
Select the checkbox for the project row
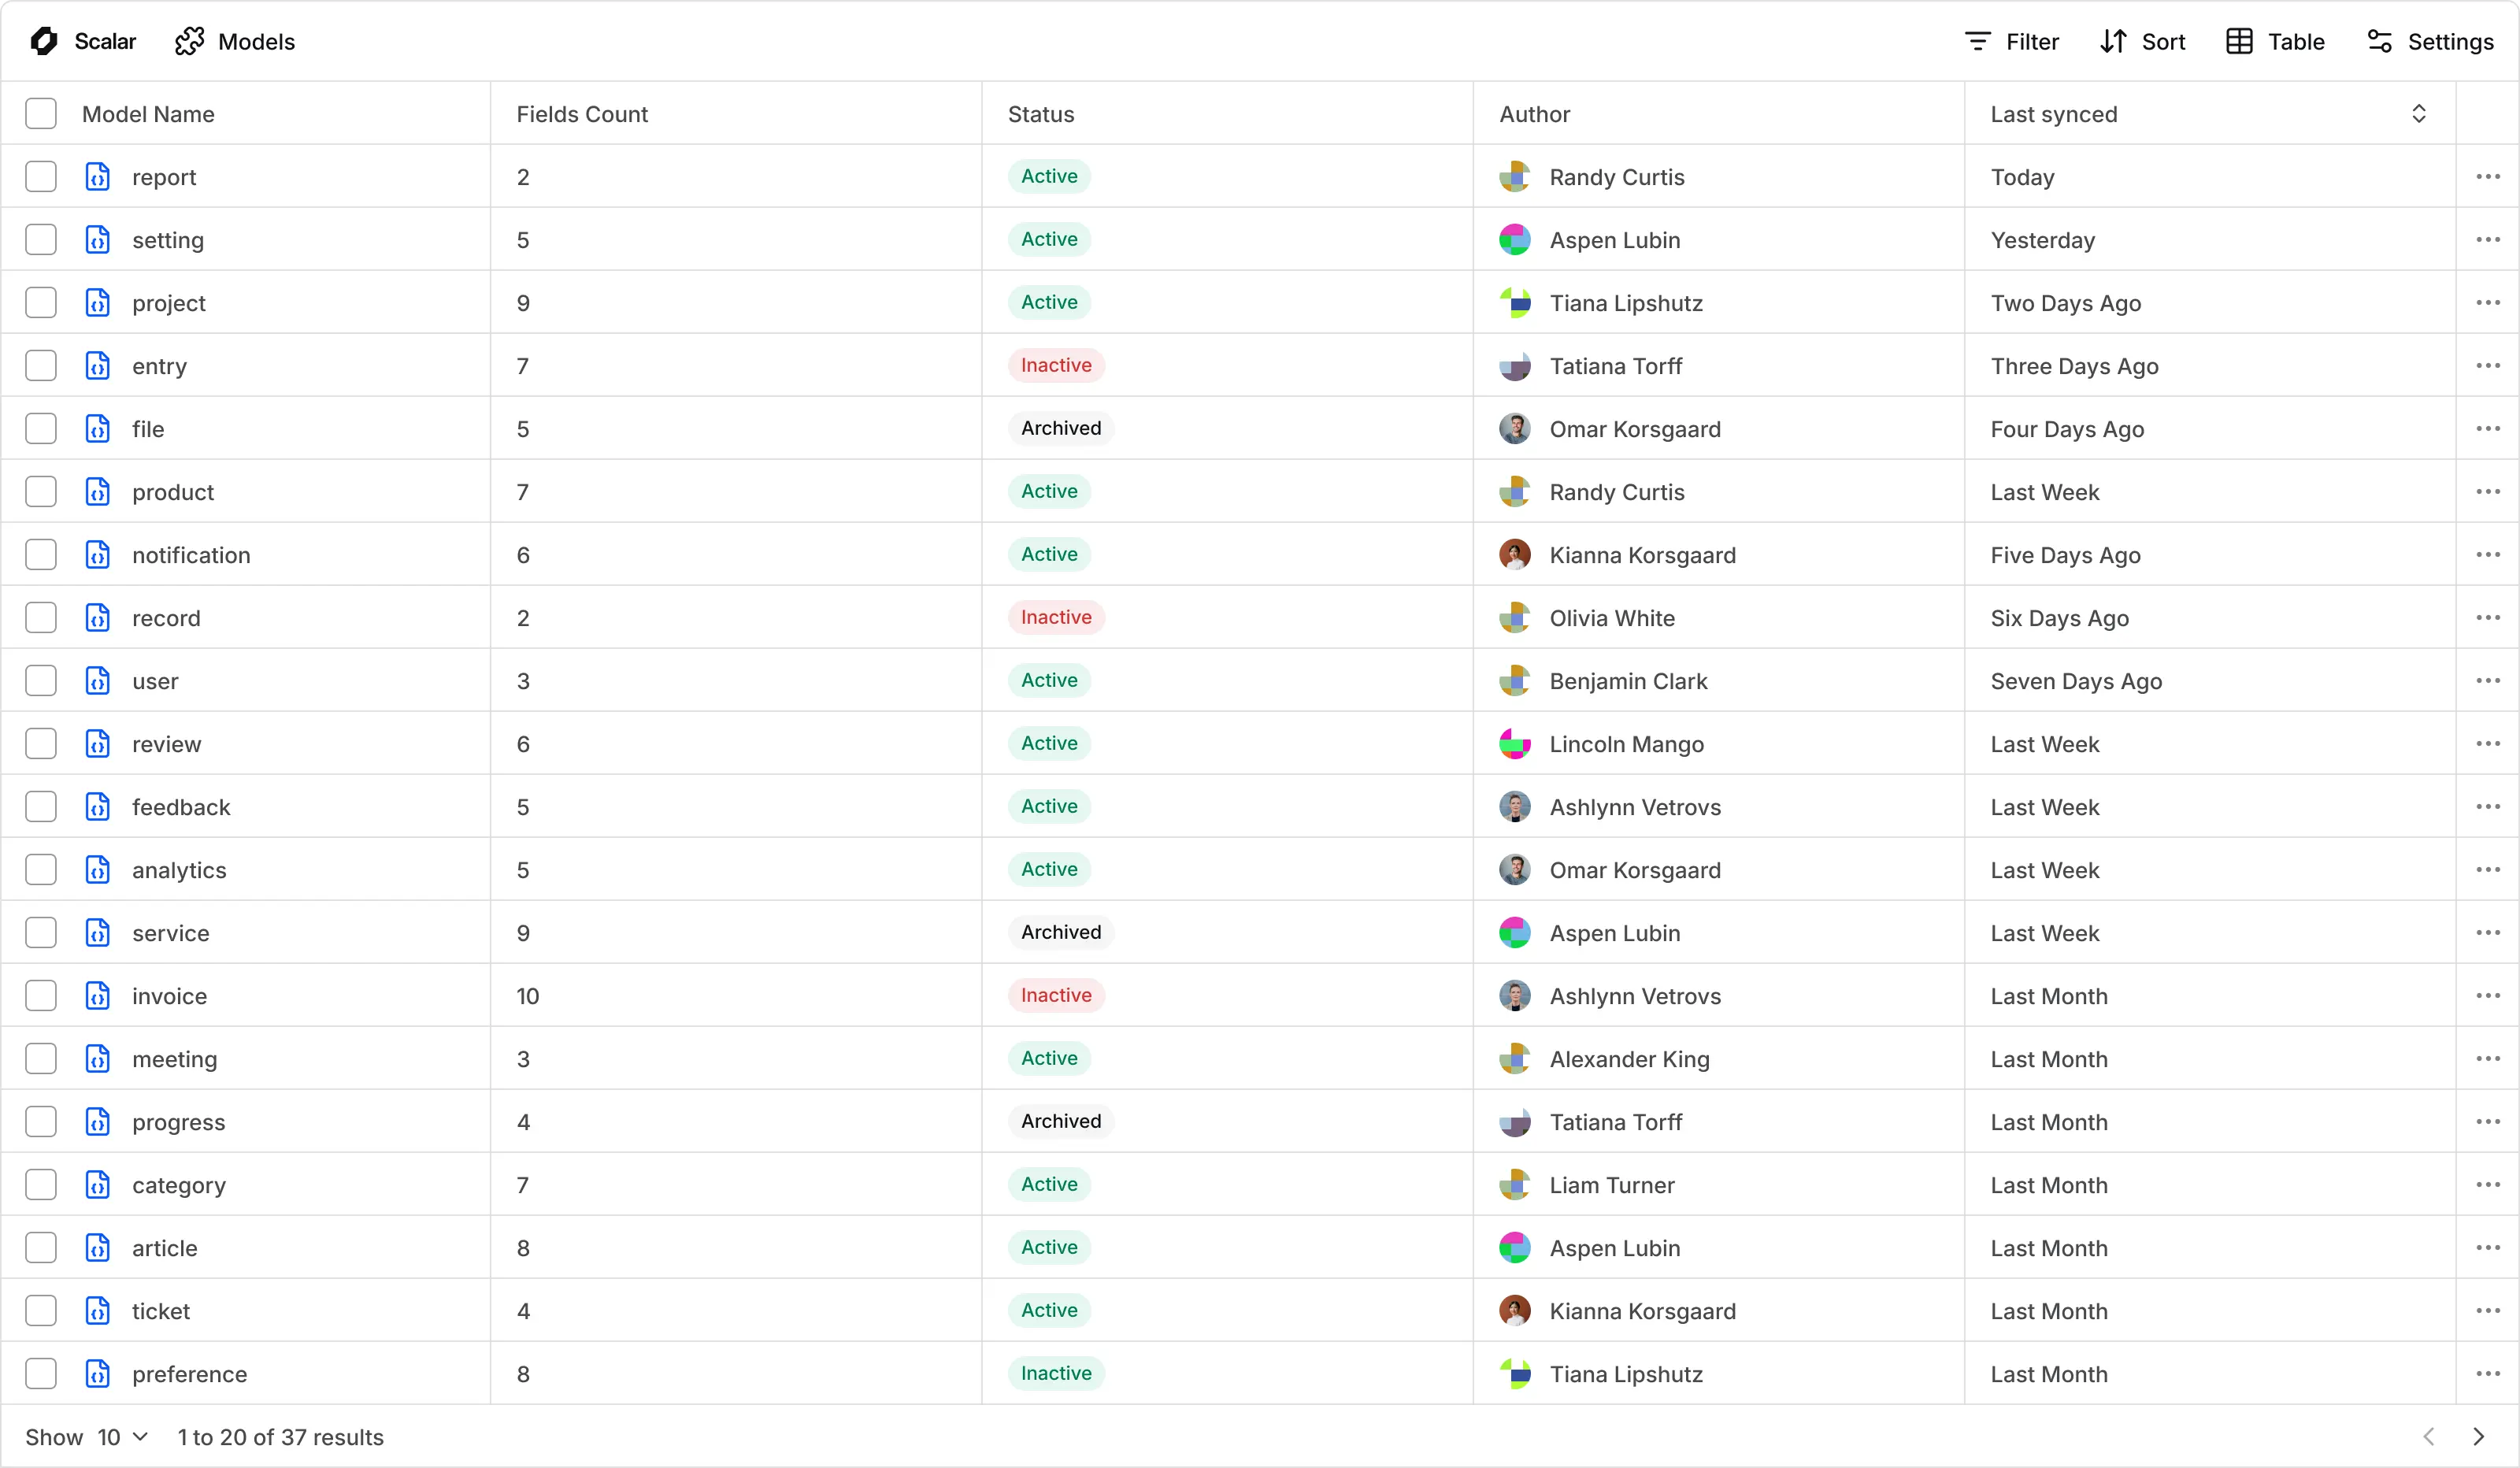[41, 302]
